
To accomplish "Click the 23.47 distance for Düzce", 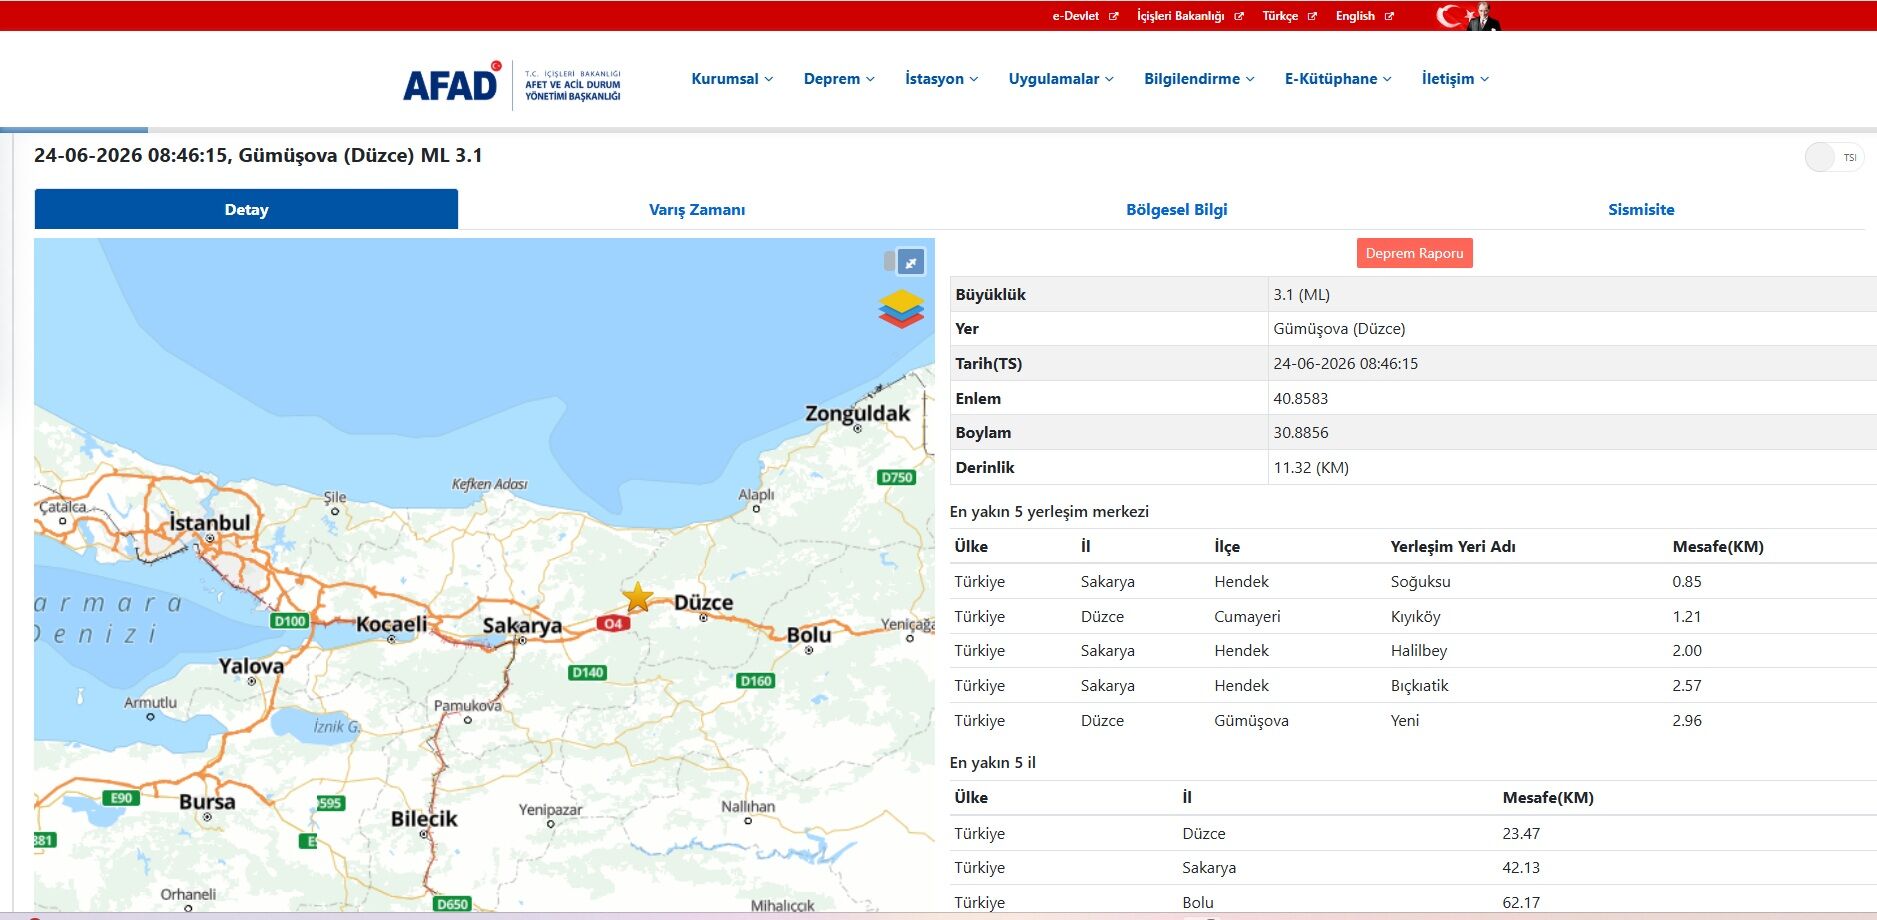I will [x=1521, y=833].
